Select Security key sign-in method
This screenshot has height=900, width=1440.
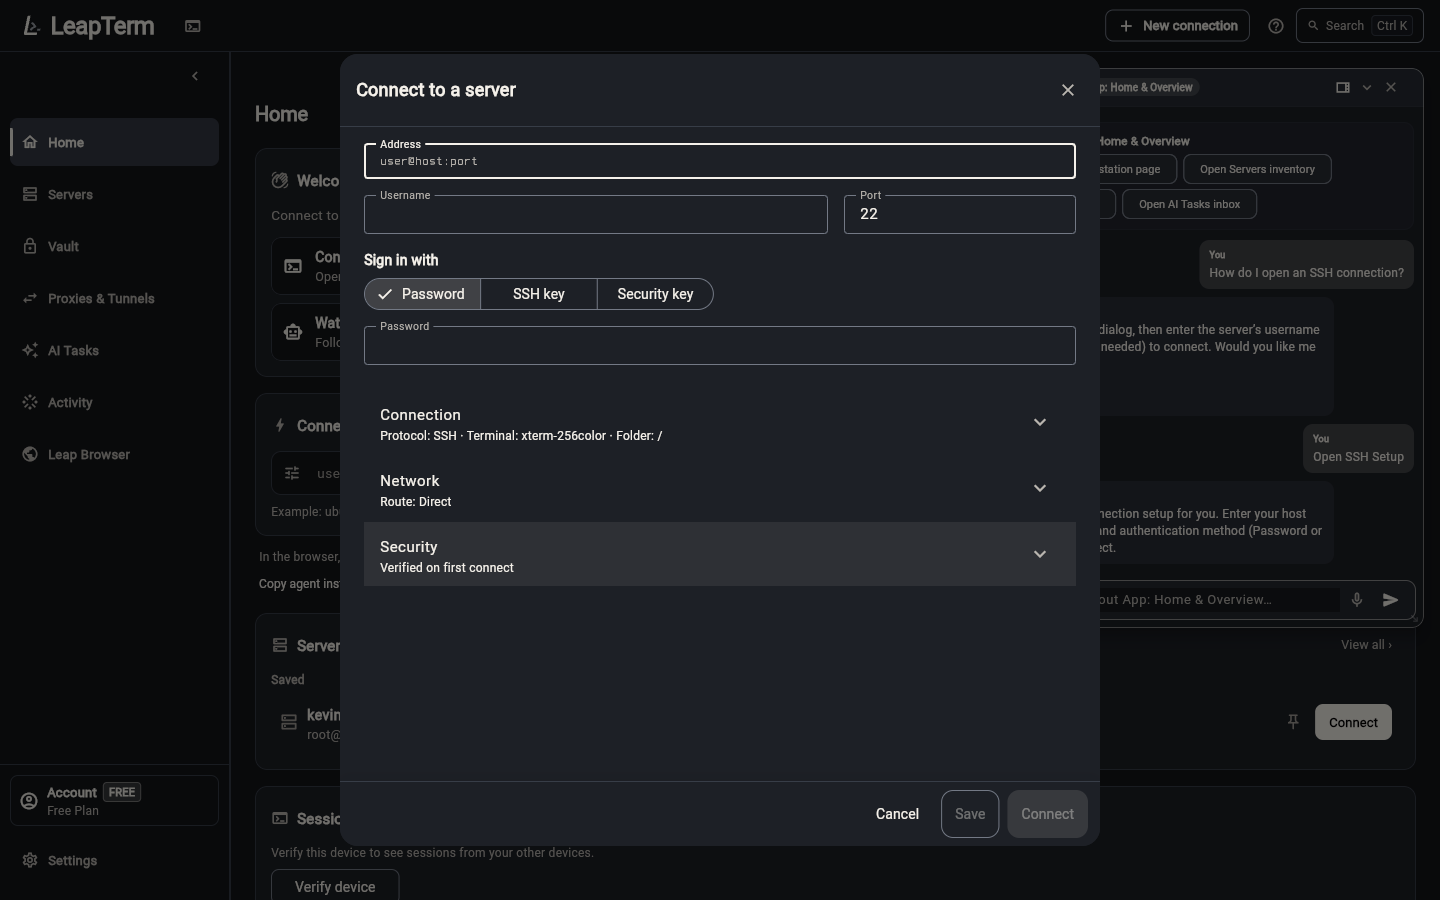coord(655,294)
